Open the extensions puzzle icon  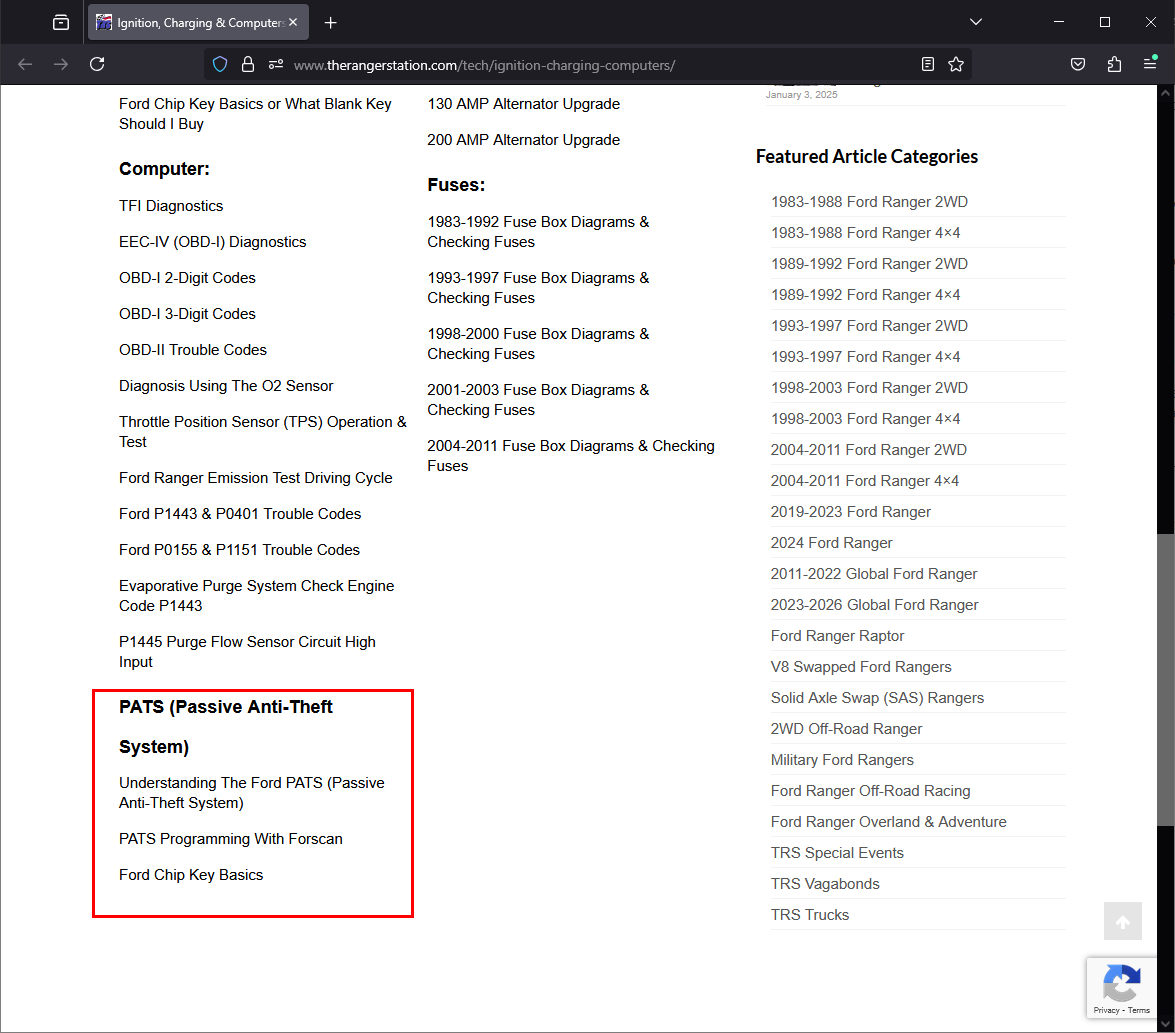1114,64
